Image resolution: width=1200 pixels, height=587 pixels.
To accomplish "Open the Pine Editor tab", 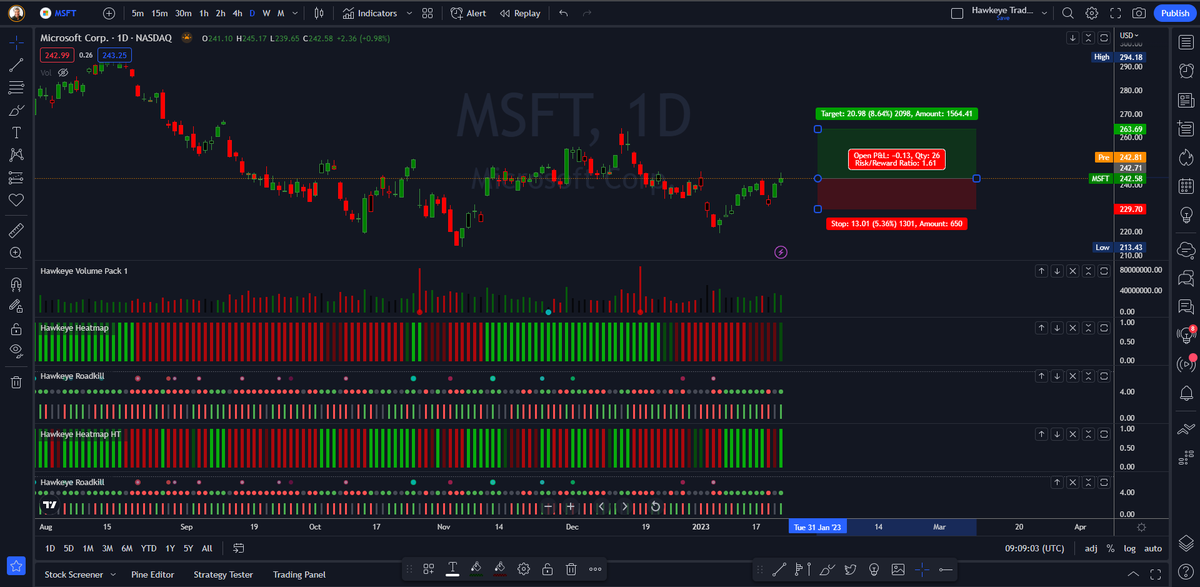I will point(154,575).
